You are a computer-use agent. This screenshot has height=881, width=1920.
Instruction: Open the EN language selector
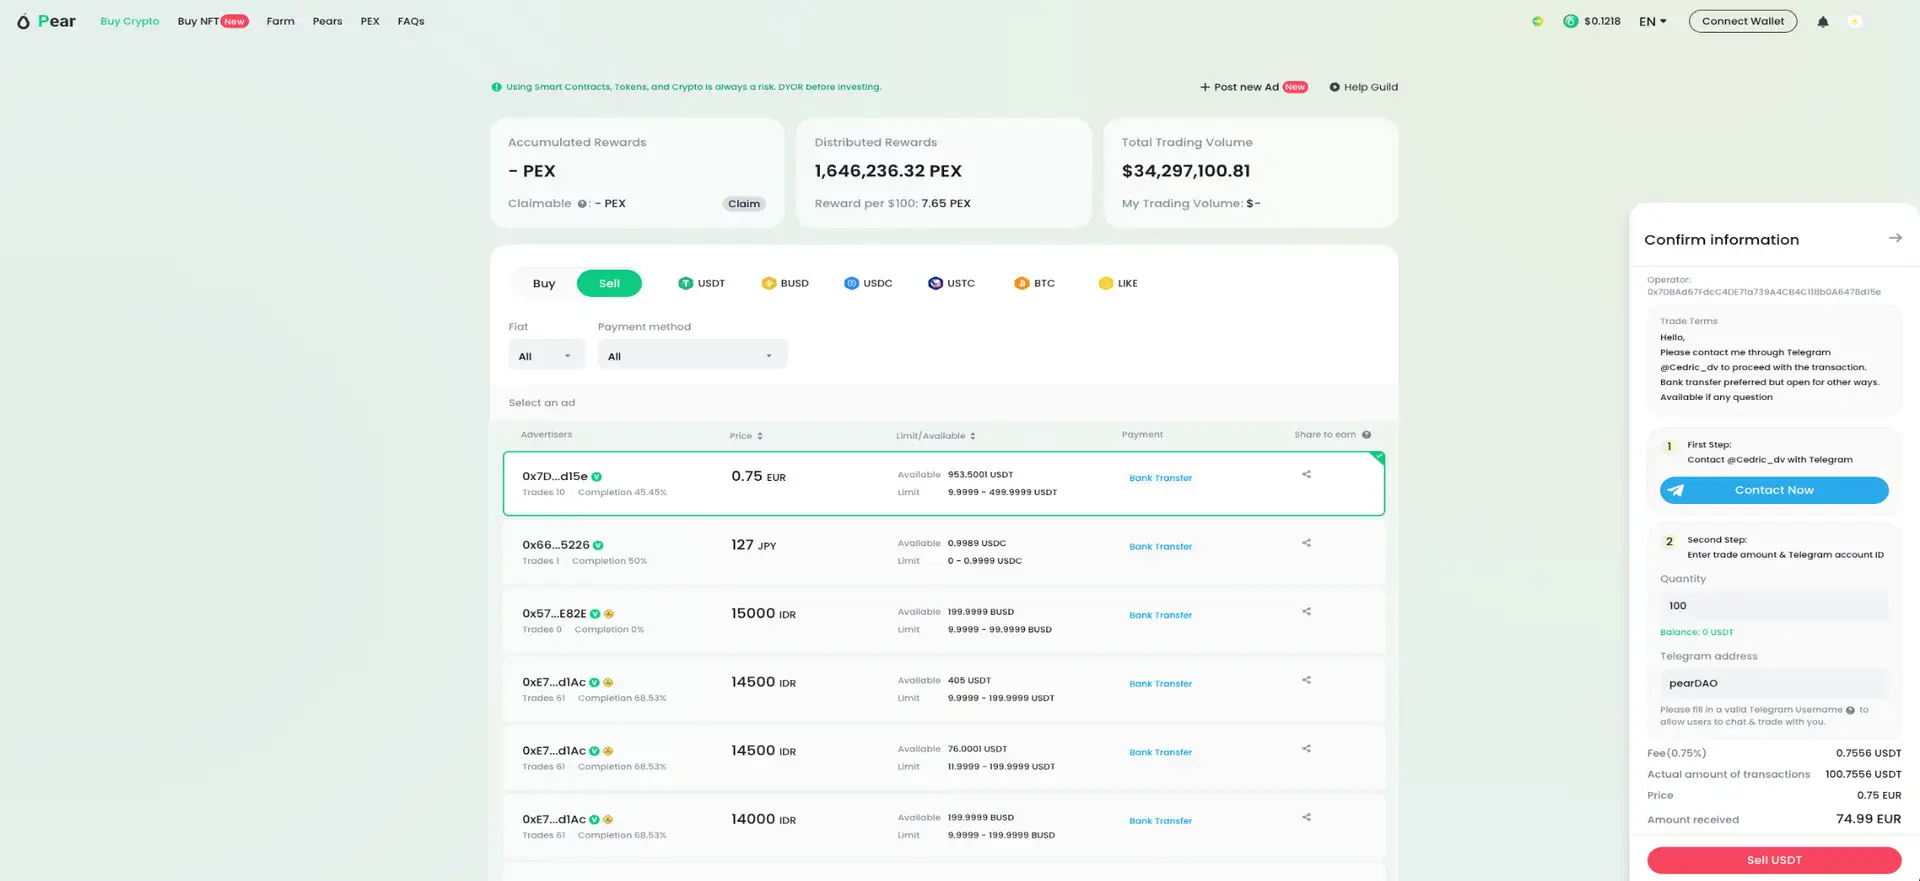[1652, 21]
